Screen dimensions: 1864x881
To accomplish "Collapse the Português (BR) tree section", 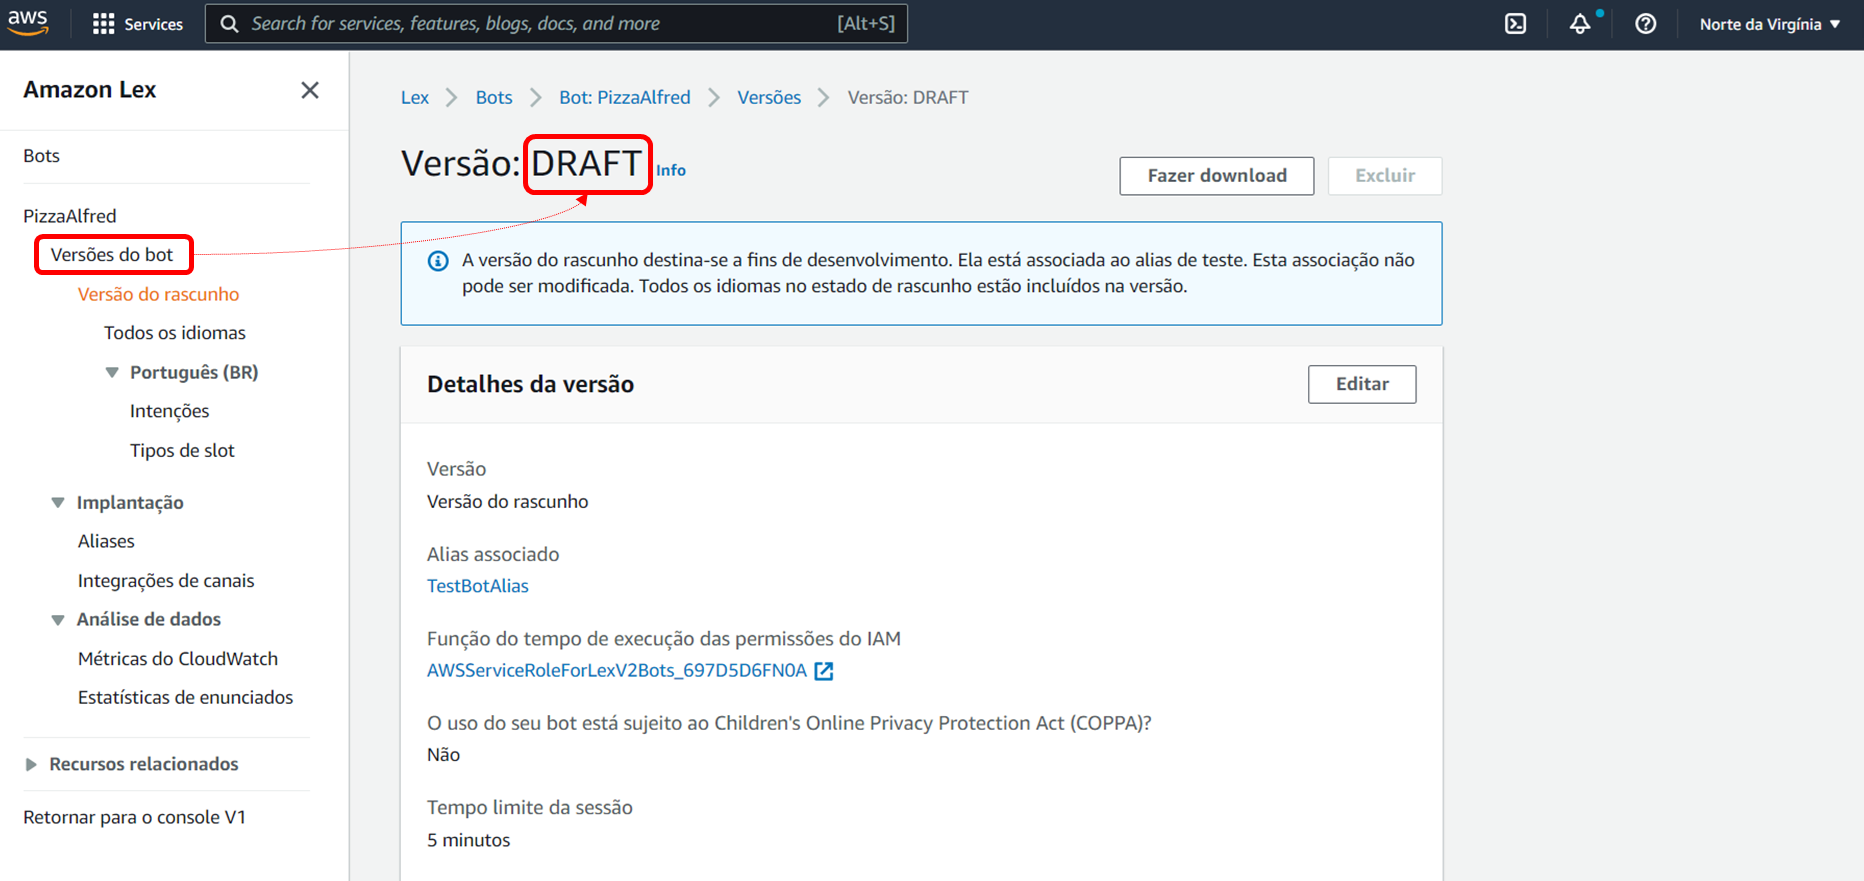I will (112, 372).
